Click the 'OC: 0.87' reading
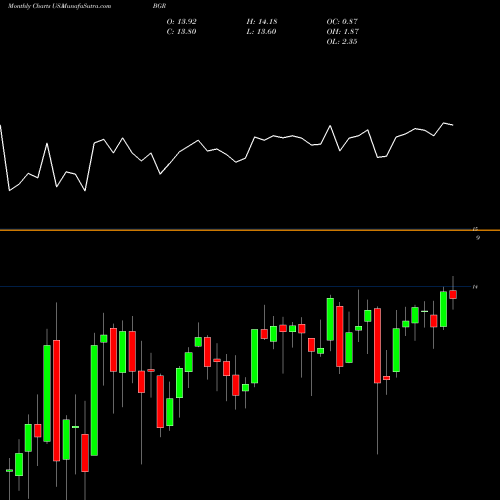 tap(342, 22)
